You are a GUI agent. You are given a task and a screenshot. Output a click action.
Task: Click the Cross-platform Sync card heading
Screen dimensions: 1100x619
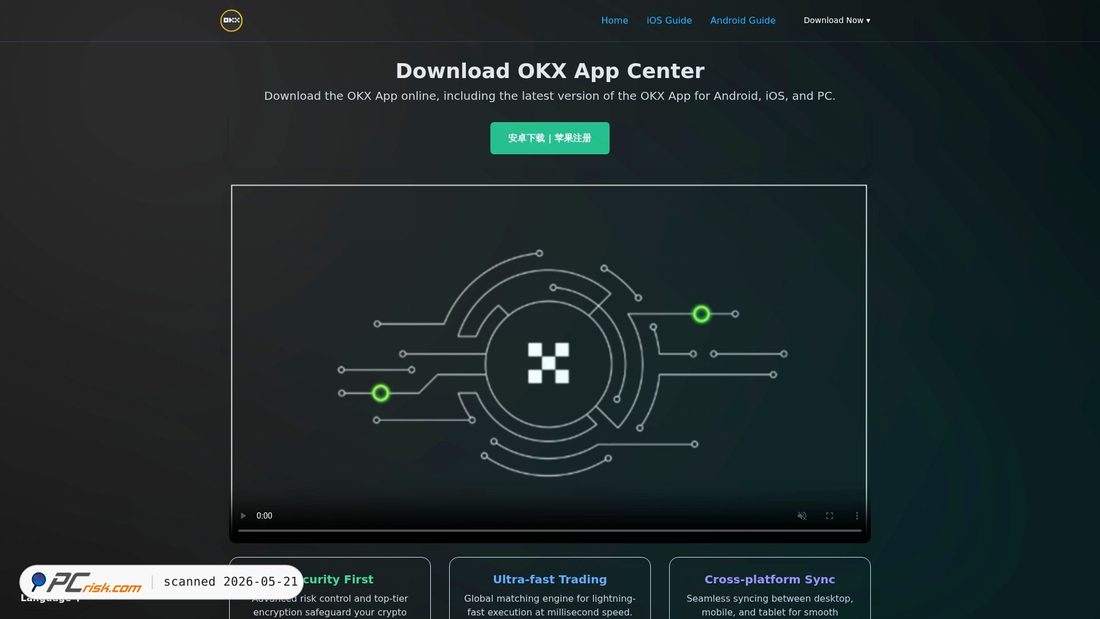(x=770, y=580)
